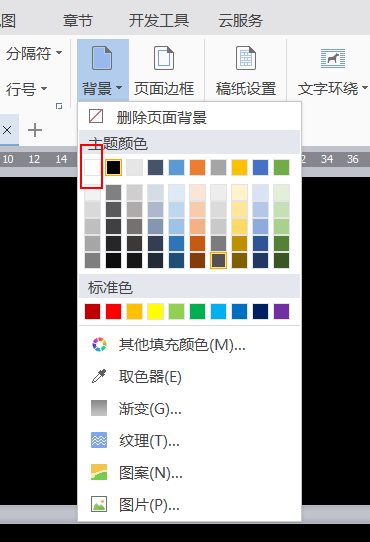Pick the green theme color swatch
The width and height of the screenshot is (370, 542).
click(x=281, y=167)
